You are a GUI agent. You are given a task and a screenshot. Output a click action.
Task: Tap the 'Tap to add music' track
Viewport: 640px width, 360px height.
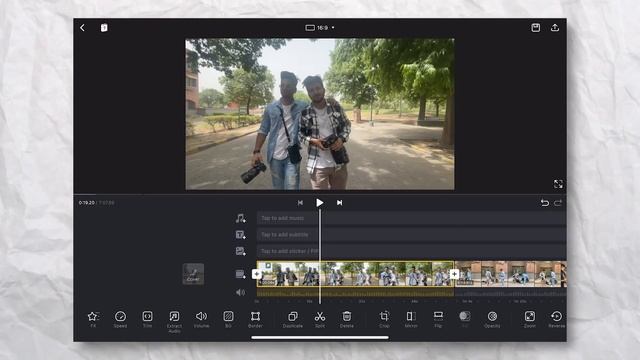tap(411, 218)
